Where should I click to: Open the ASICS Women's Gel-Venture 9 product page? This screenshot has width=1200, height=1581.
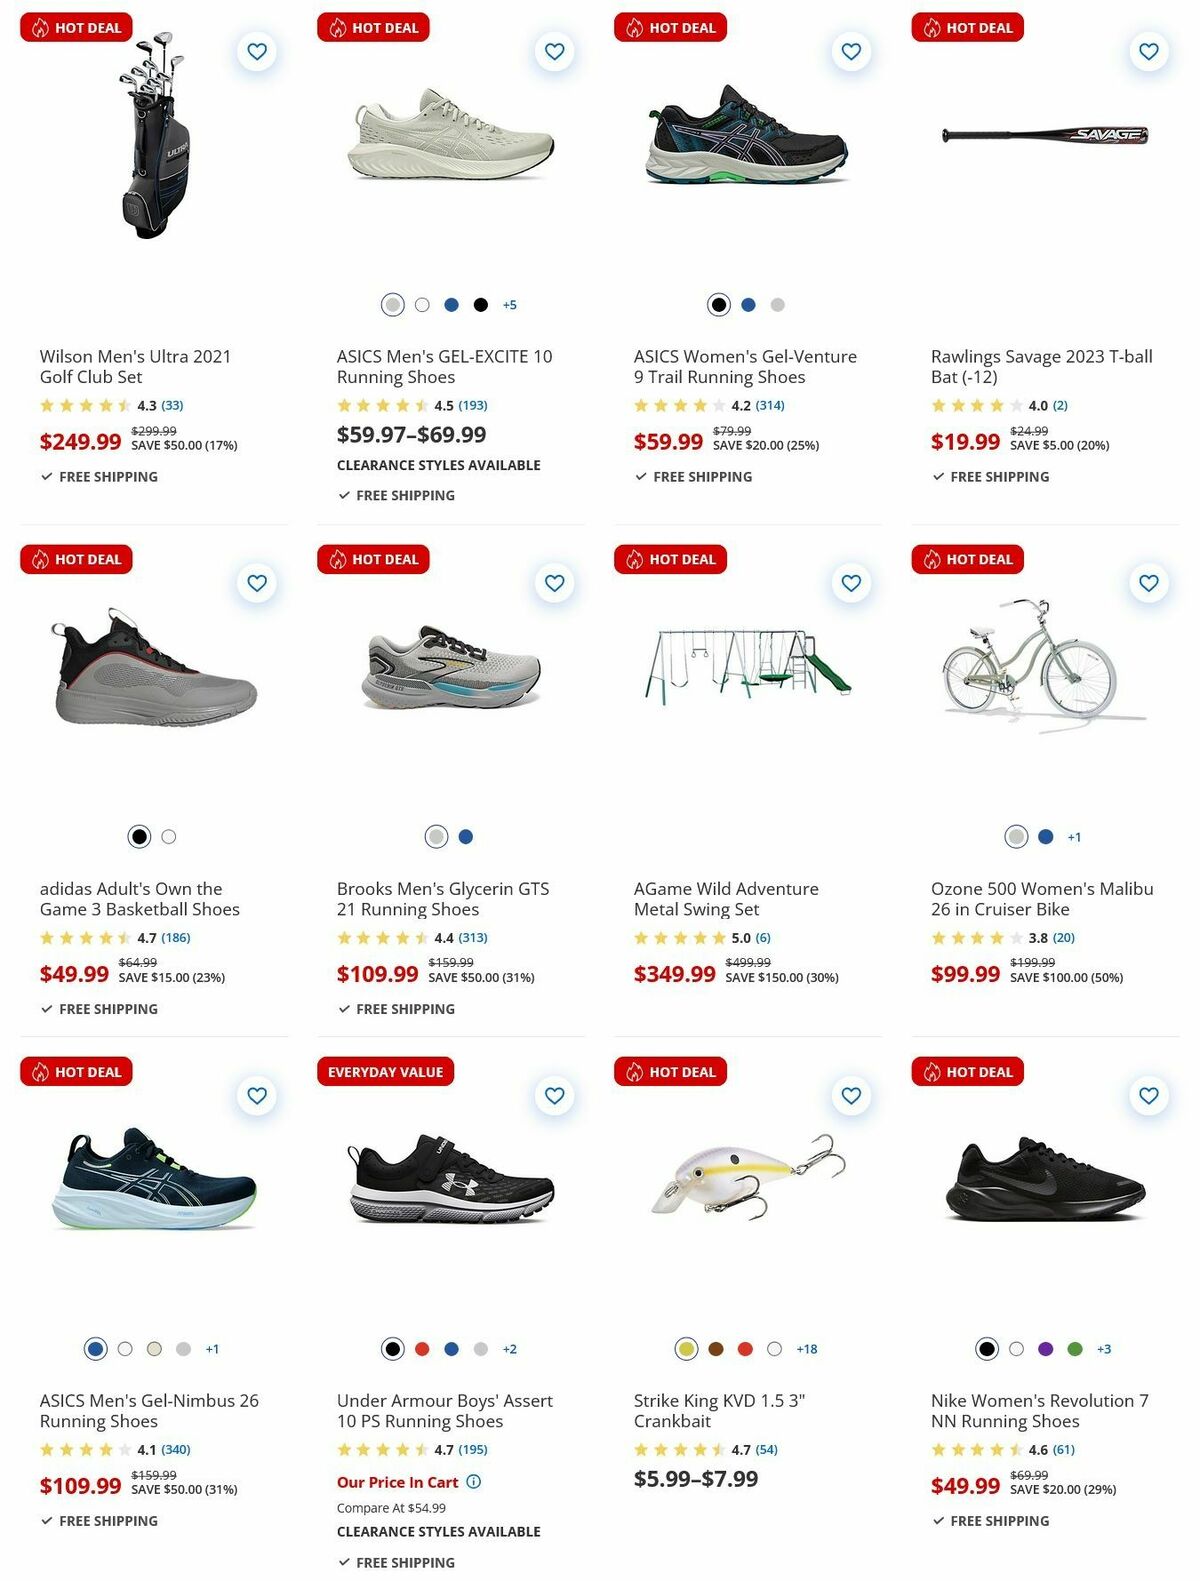[x=744, y=366]
